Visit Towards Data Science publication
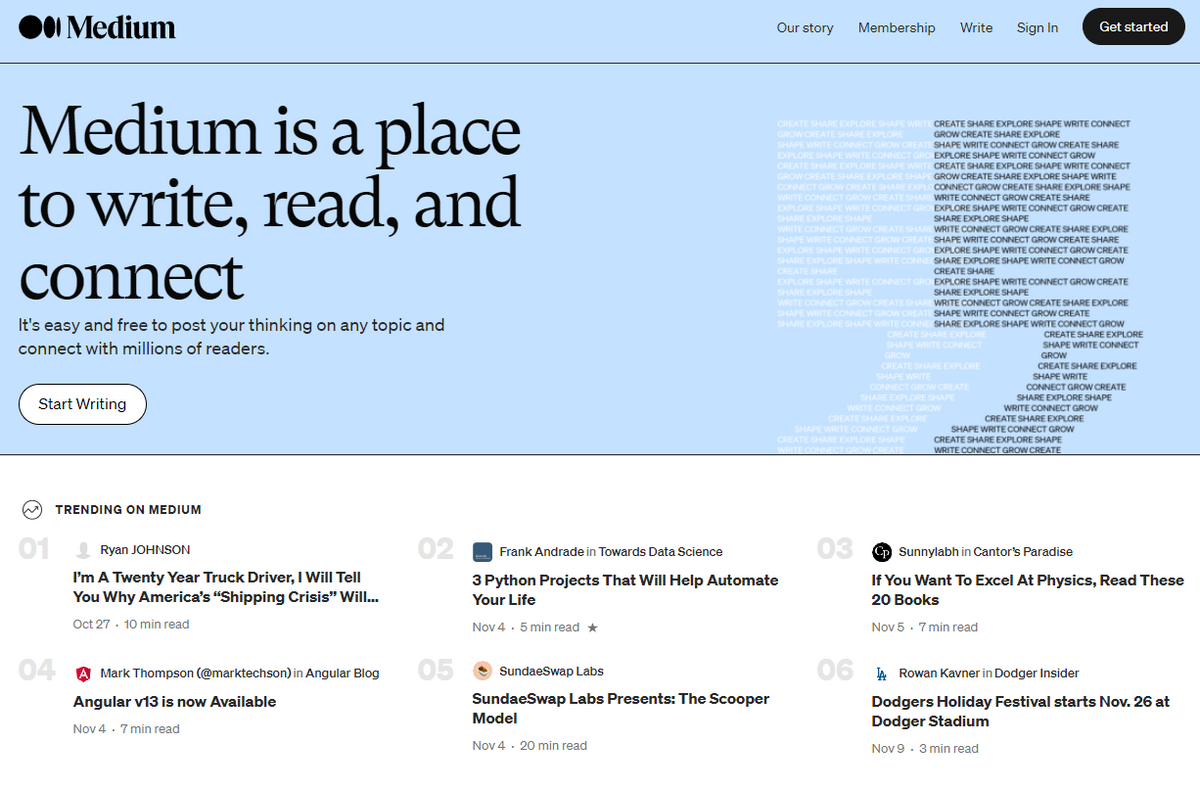The image size is (1200, 790). 660,552
